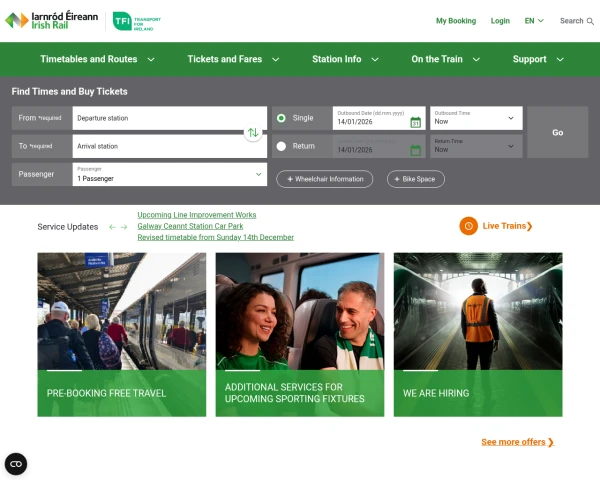Show previous service update arrow
600x480 pixels.
(x=112, y=227)
